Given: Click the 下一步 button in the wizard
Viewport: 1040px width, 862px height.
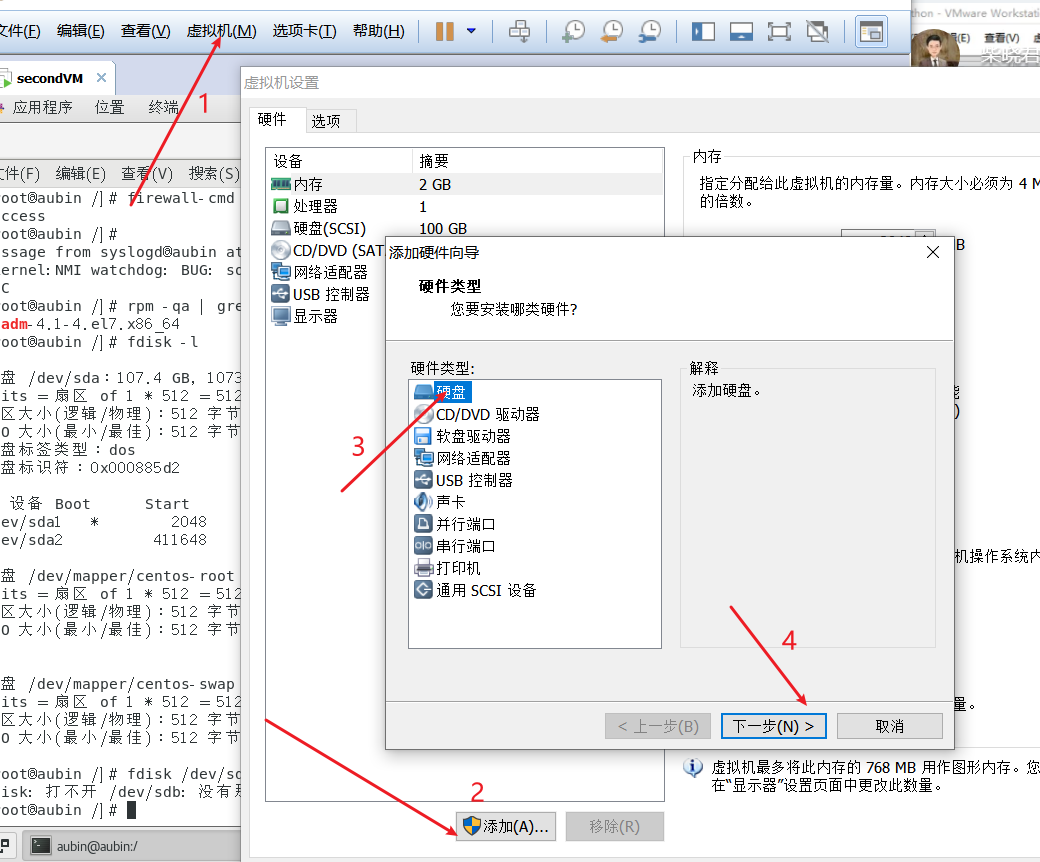Looking at the screenshot, I should (773, 725).
